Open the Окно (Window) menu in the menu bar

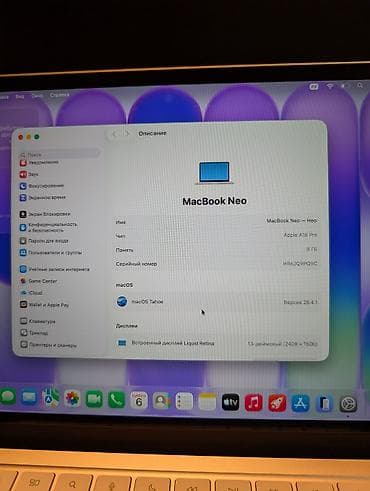coord(37,96)
